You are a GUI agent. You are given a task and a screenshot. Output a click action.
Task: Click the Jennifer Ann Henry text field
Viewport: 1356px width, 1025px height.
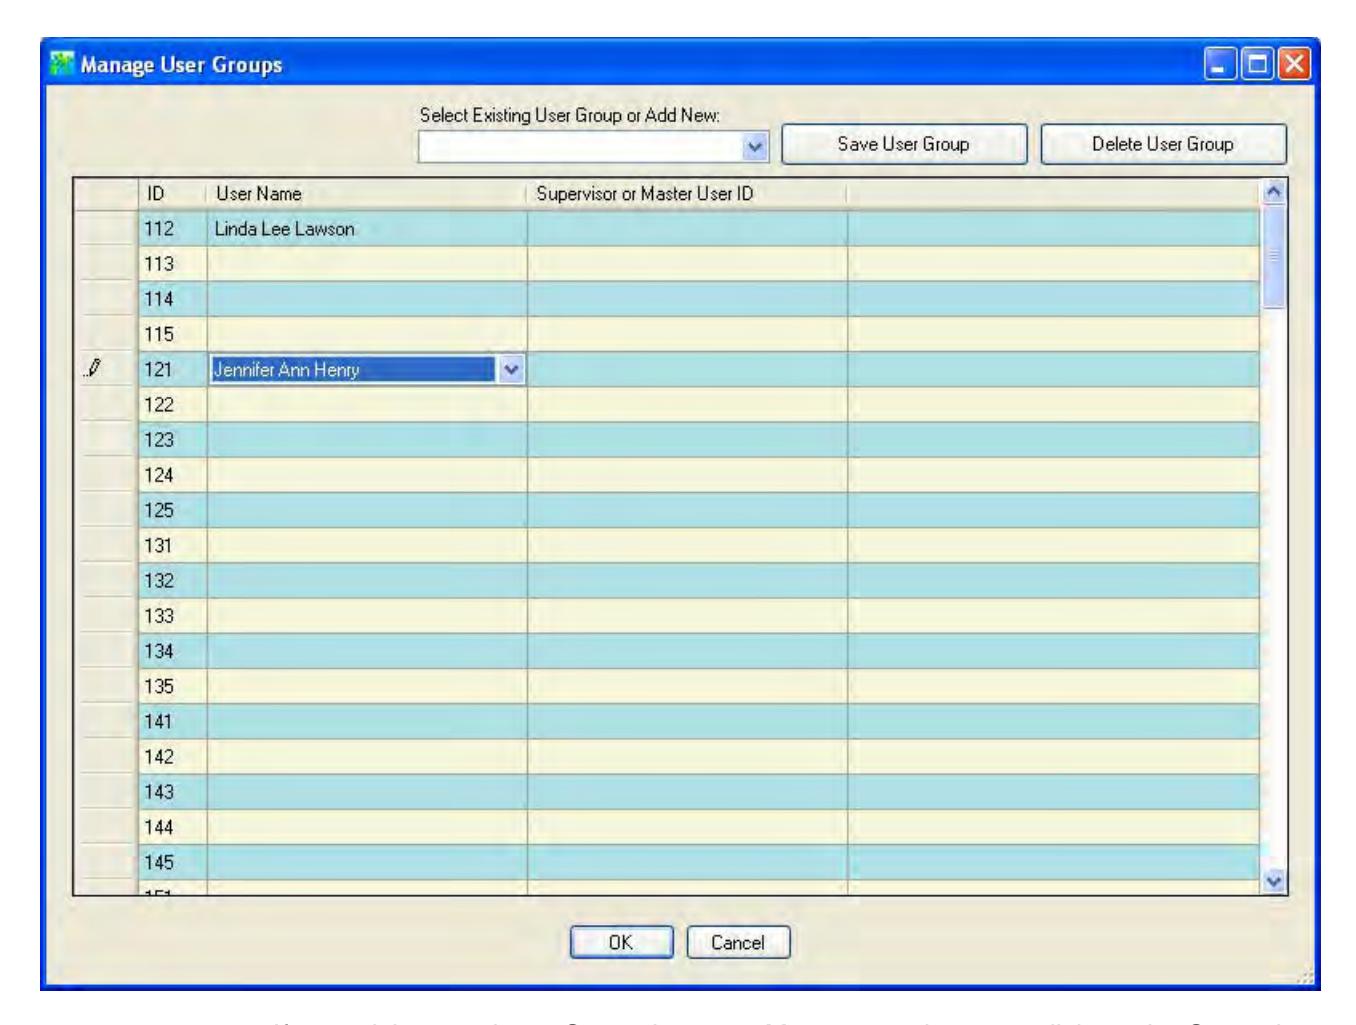(354, 369)
